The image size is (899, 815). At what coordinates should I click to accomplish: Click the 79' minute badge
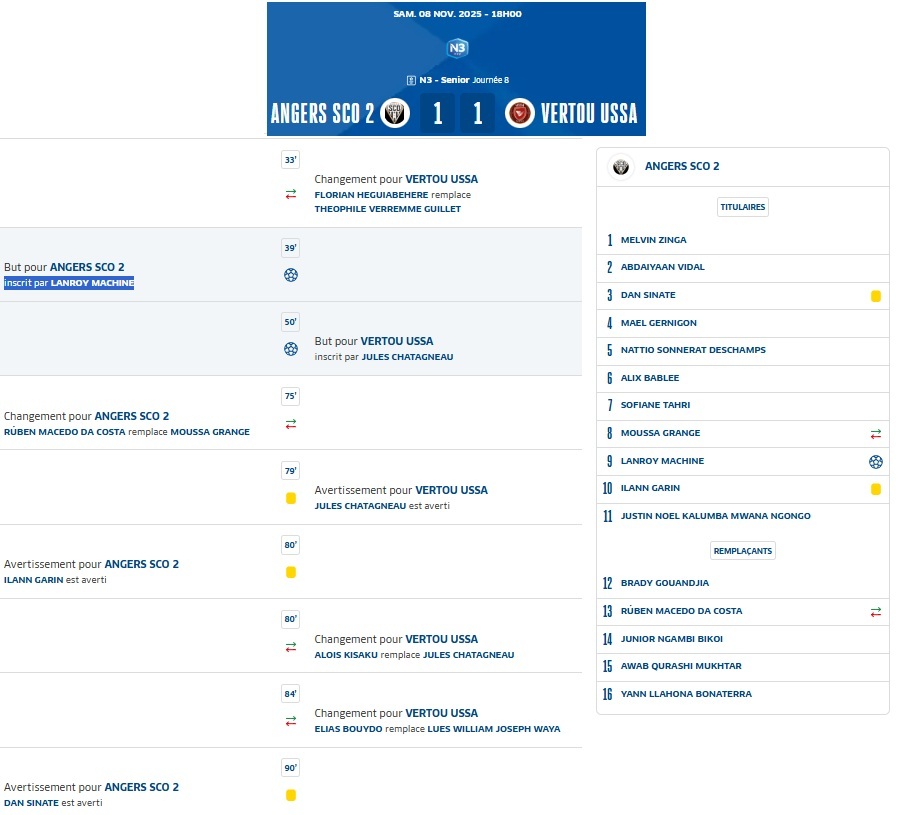[x=291, y=470]
